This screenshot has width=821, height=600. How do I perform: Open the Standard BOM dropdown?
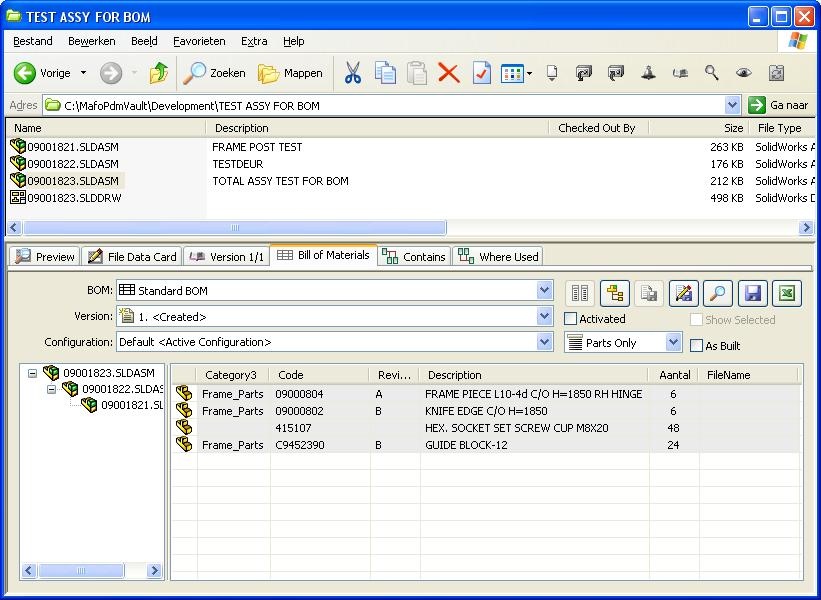pos(544,291)
